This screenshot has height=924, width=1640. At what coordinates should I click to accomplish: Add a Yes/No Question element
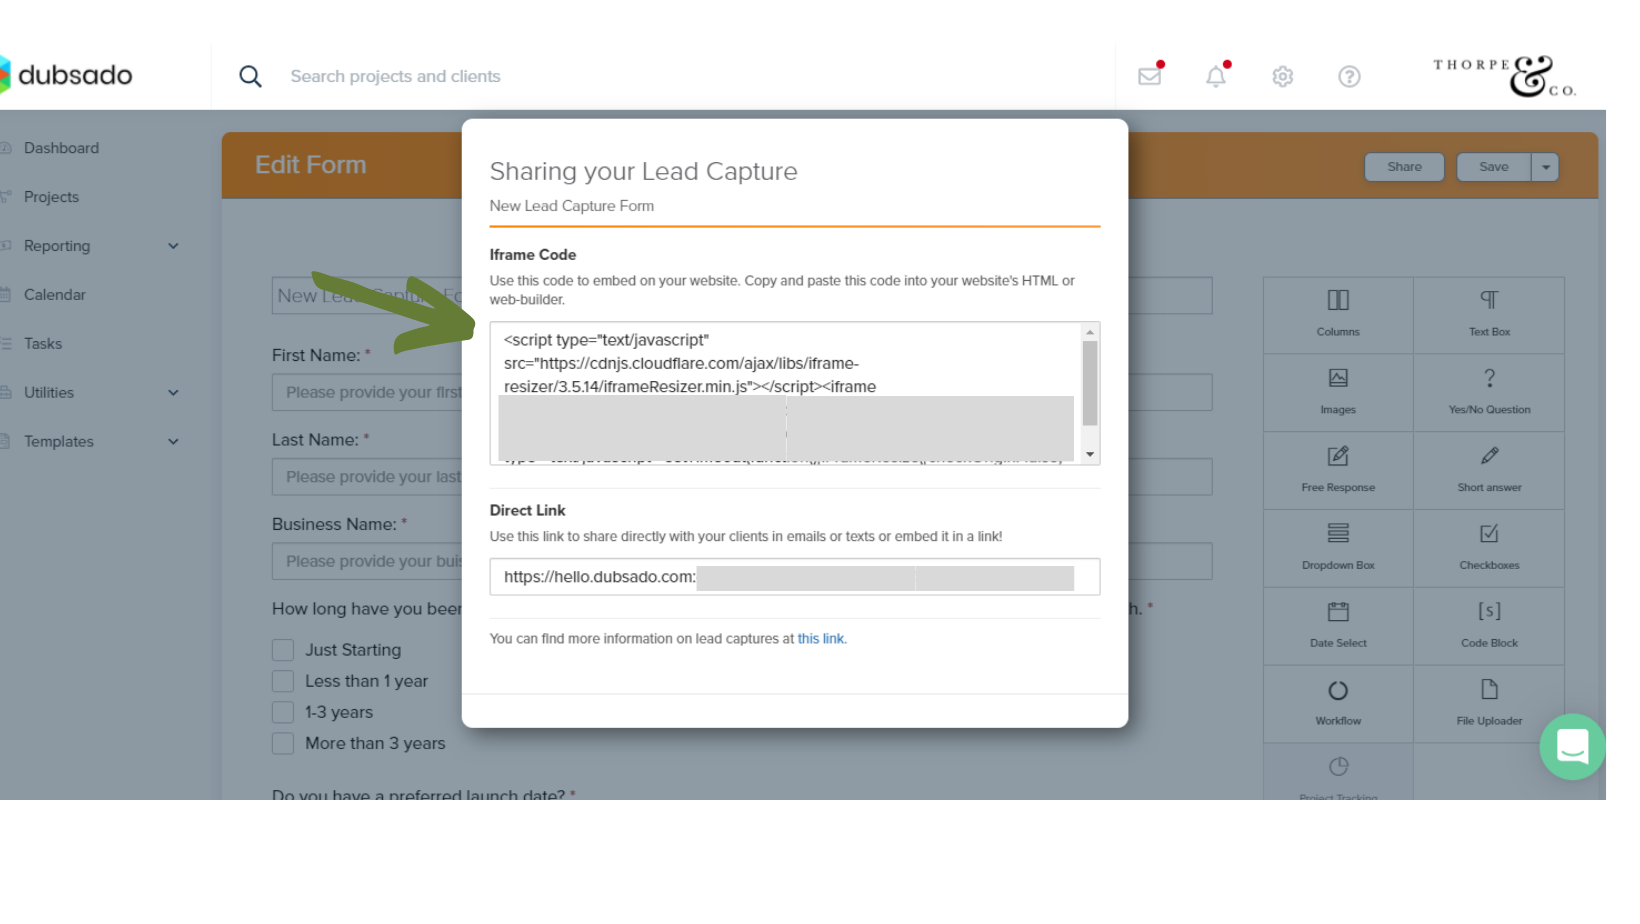[x=1489, y=393]
